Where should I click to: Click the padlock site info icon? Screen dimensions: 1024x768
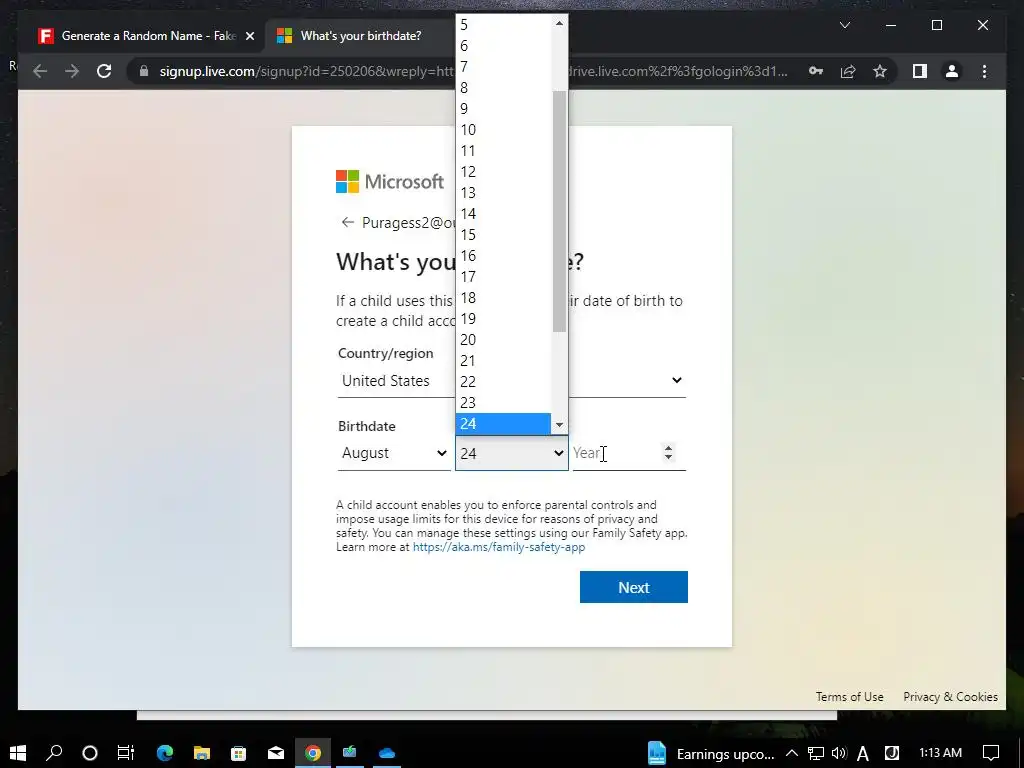tap(144, 71)
